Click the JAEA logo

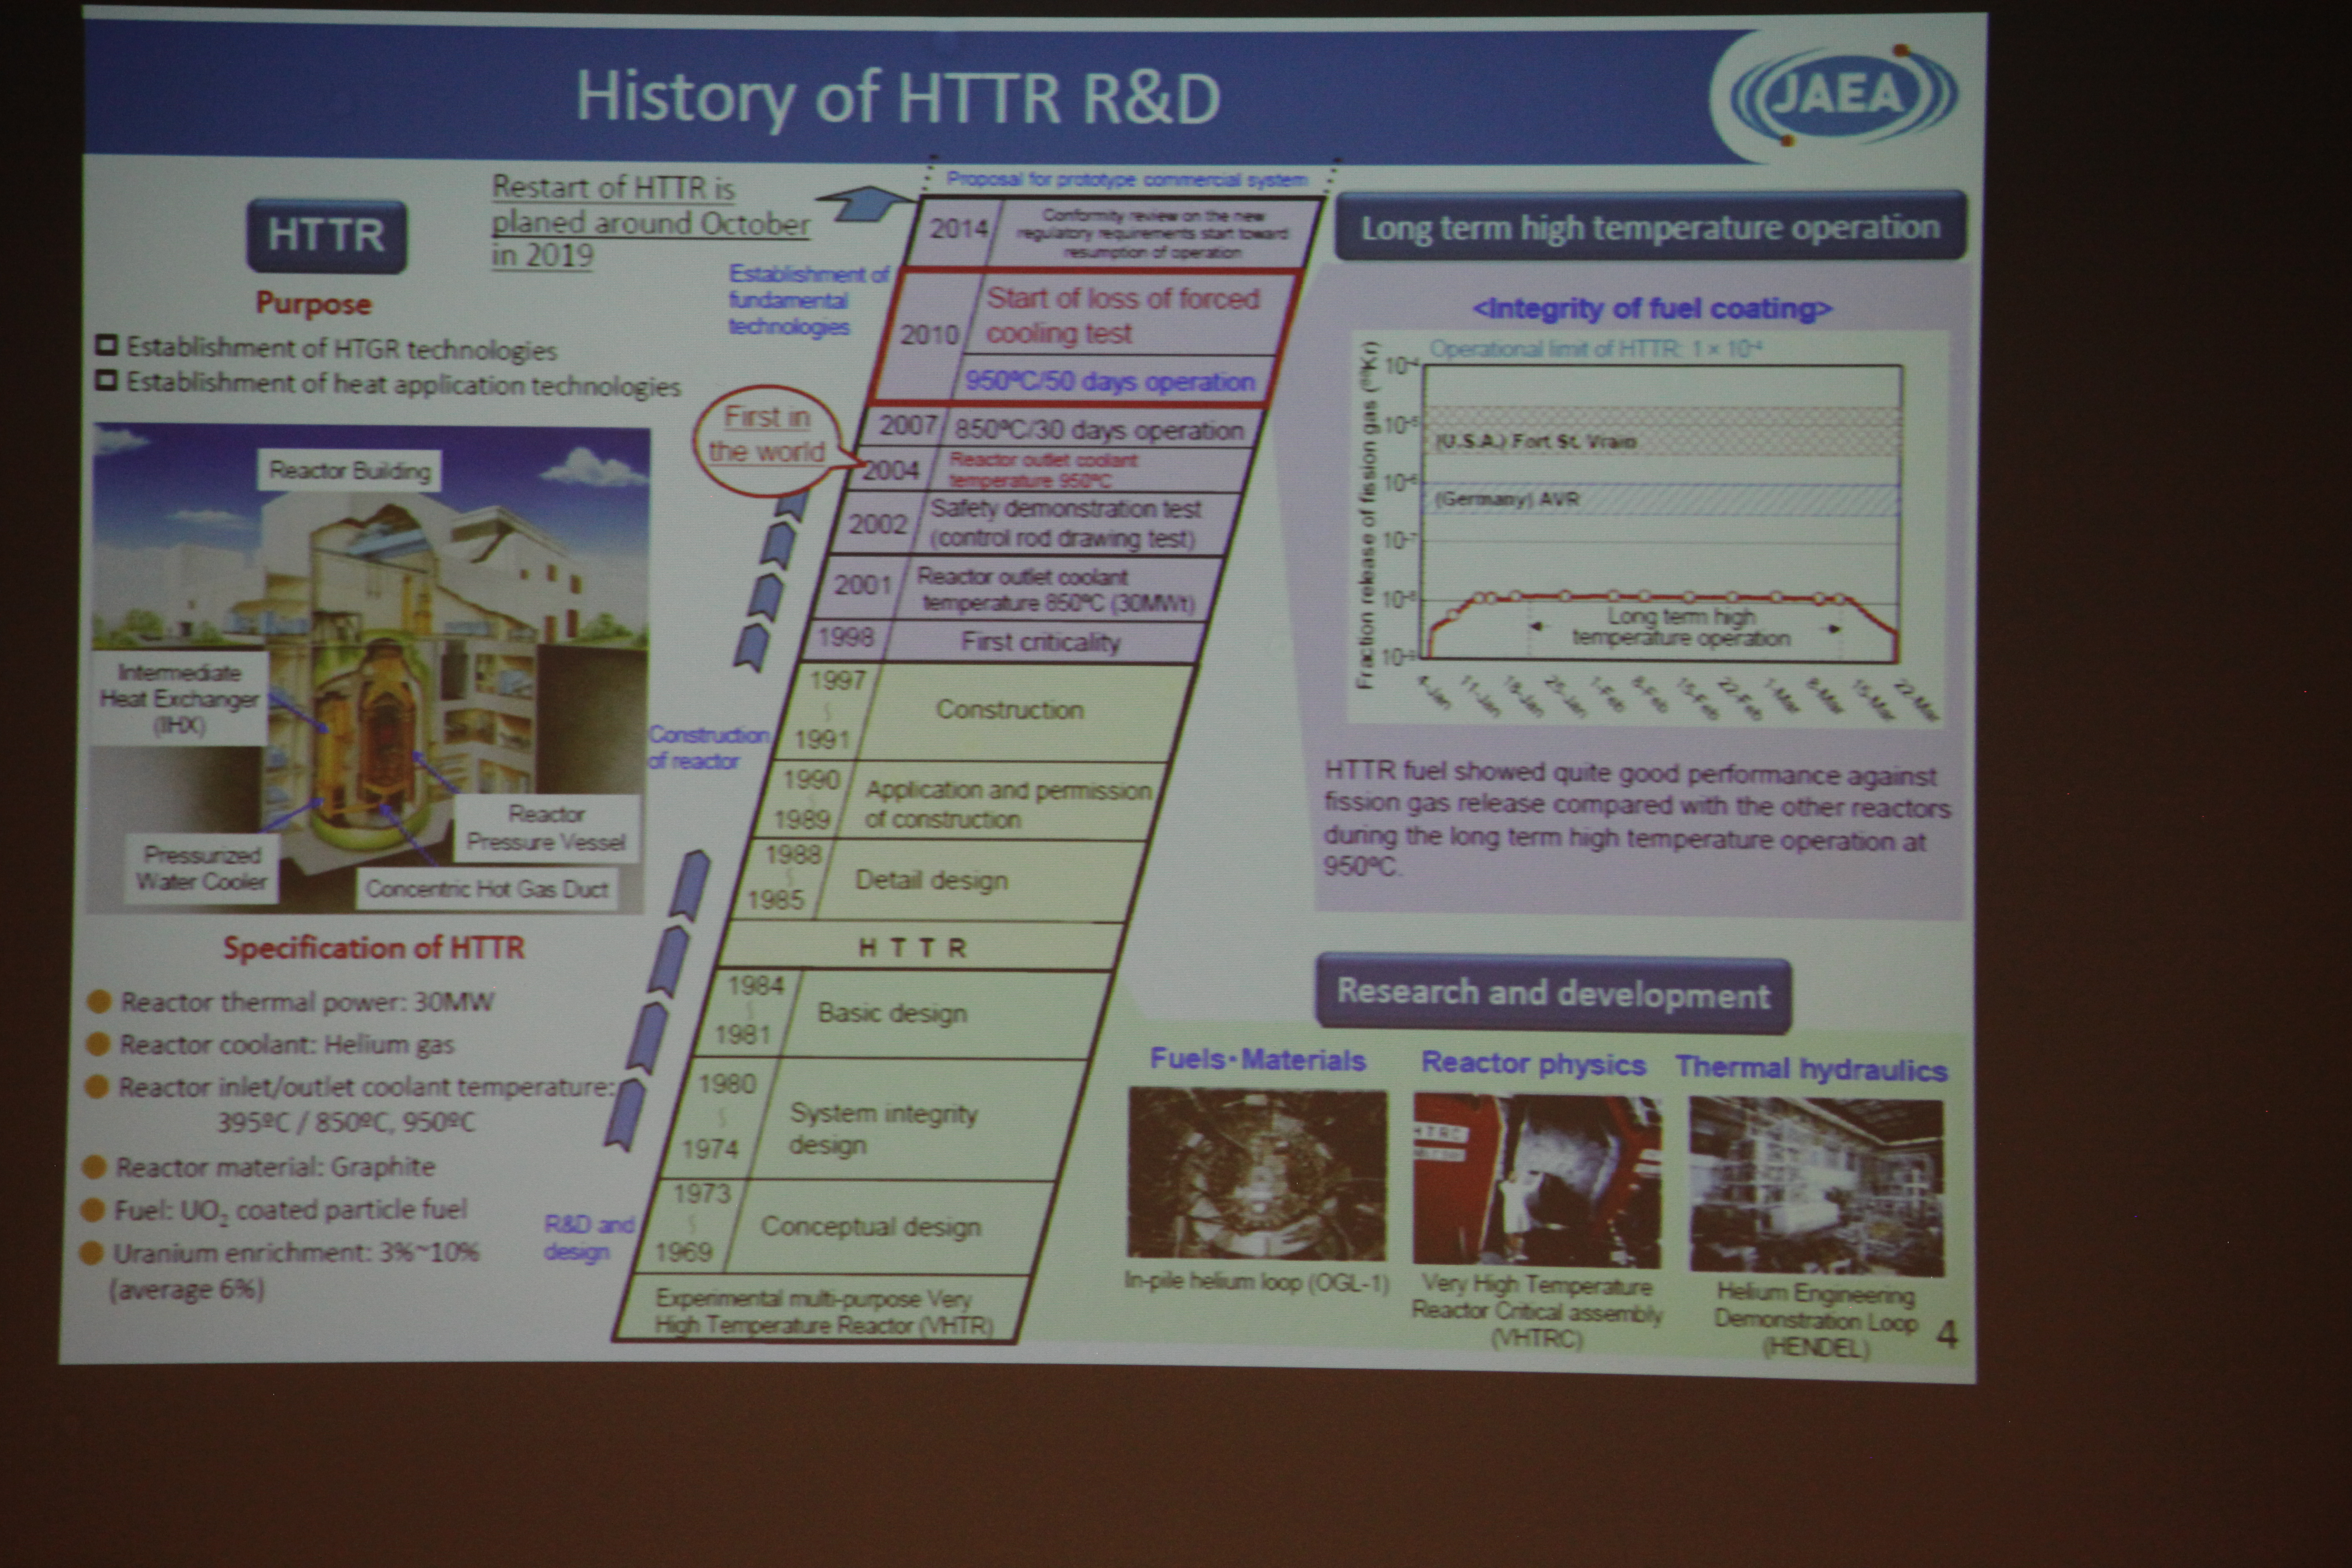pyautogui.click(x=1842, y=95)
